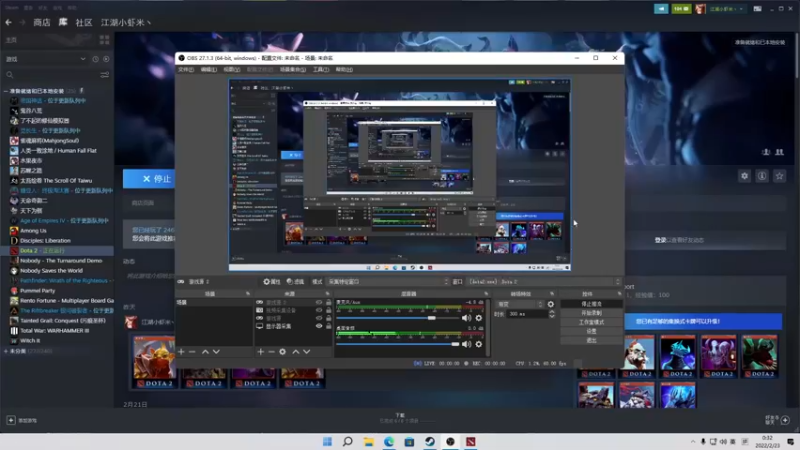Add a new scene with plus icon

(181, 352)
